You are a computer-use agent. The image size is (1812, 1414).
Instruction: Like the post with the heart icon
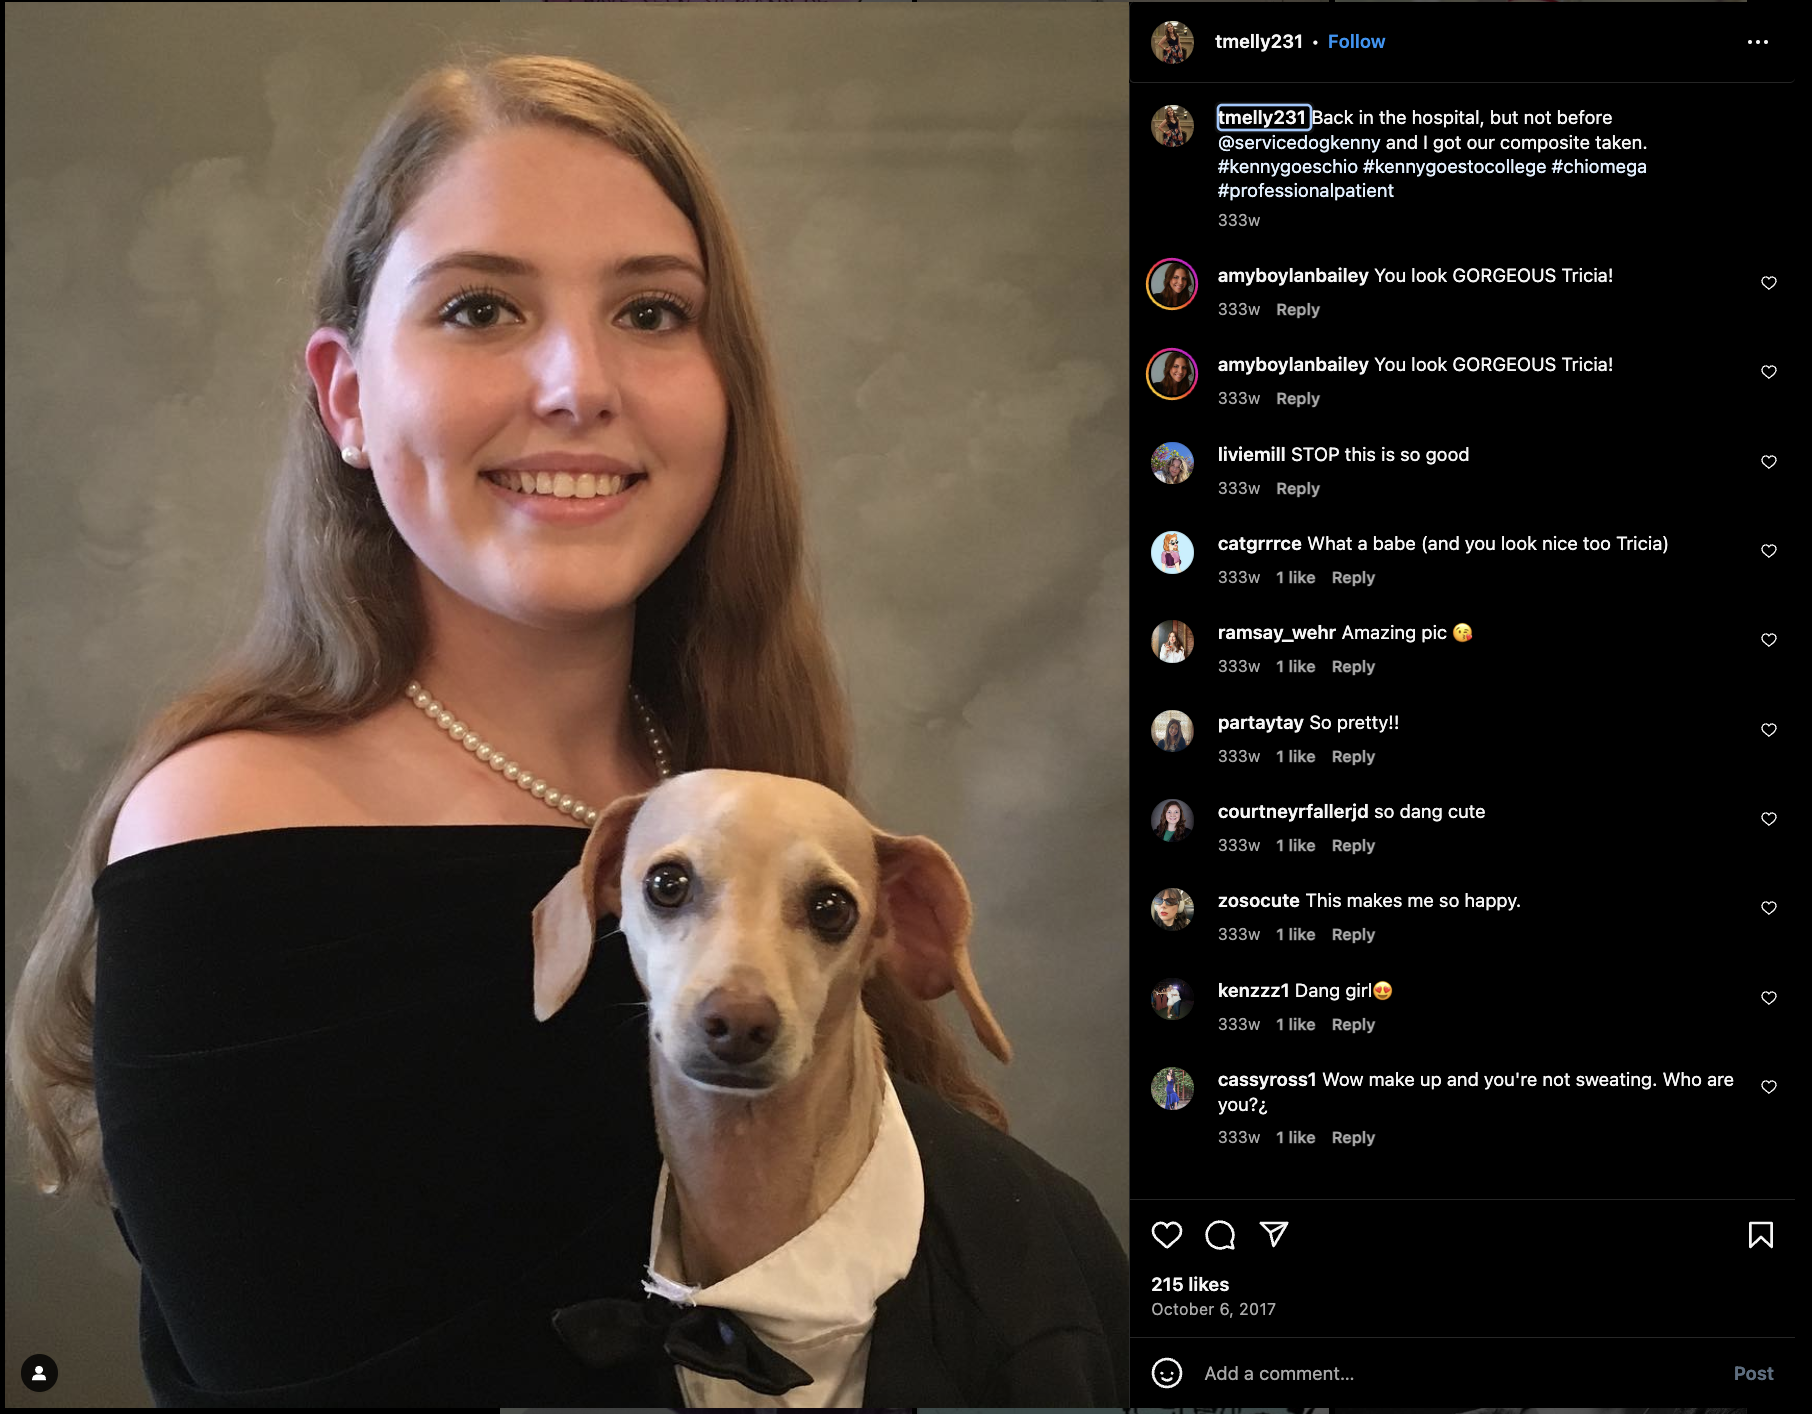click(x=1167, y=1235)
